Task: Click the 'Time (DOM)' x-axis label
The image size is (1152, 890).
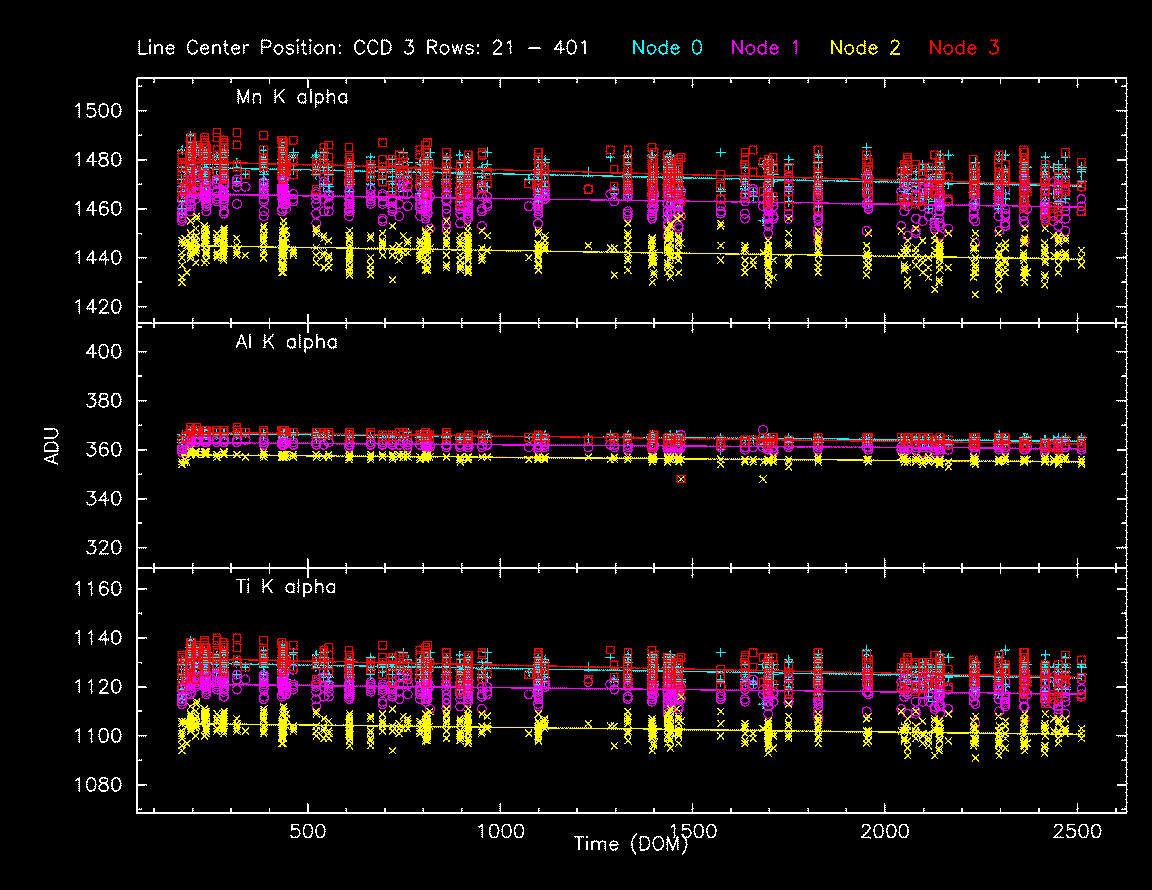Action: point(630,844)
